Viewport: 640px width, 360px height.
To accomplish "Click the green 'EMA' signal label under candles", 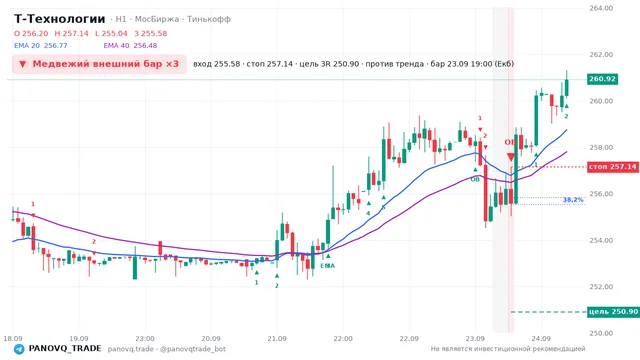I will coord(327,266).
